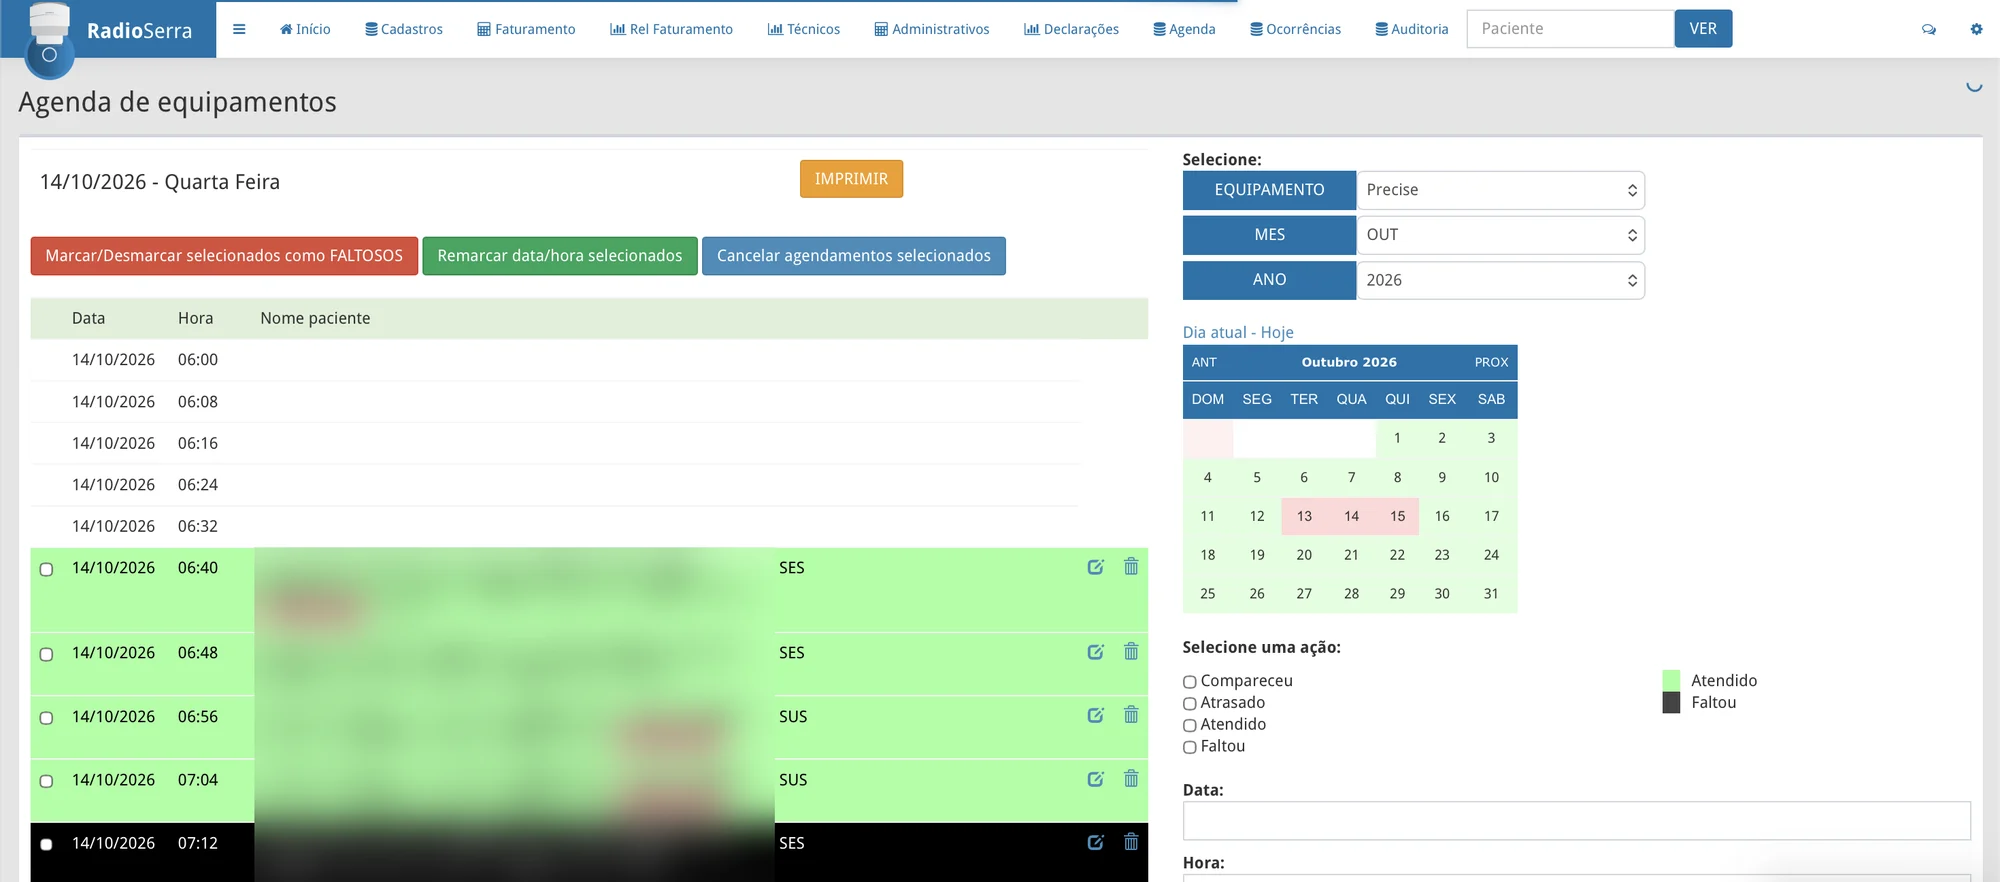Viewport: 2000px width, 882px height.
Task: Delete the 06:40 appointment with trash icon
Action: tap(1131, 566)
